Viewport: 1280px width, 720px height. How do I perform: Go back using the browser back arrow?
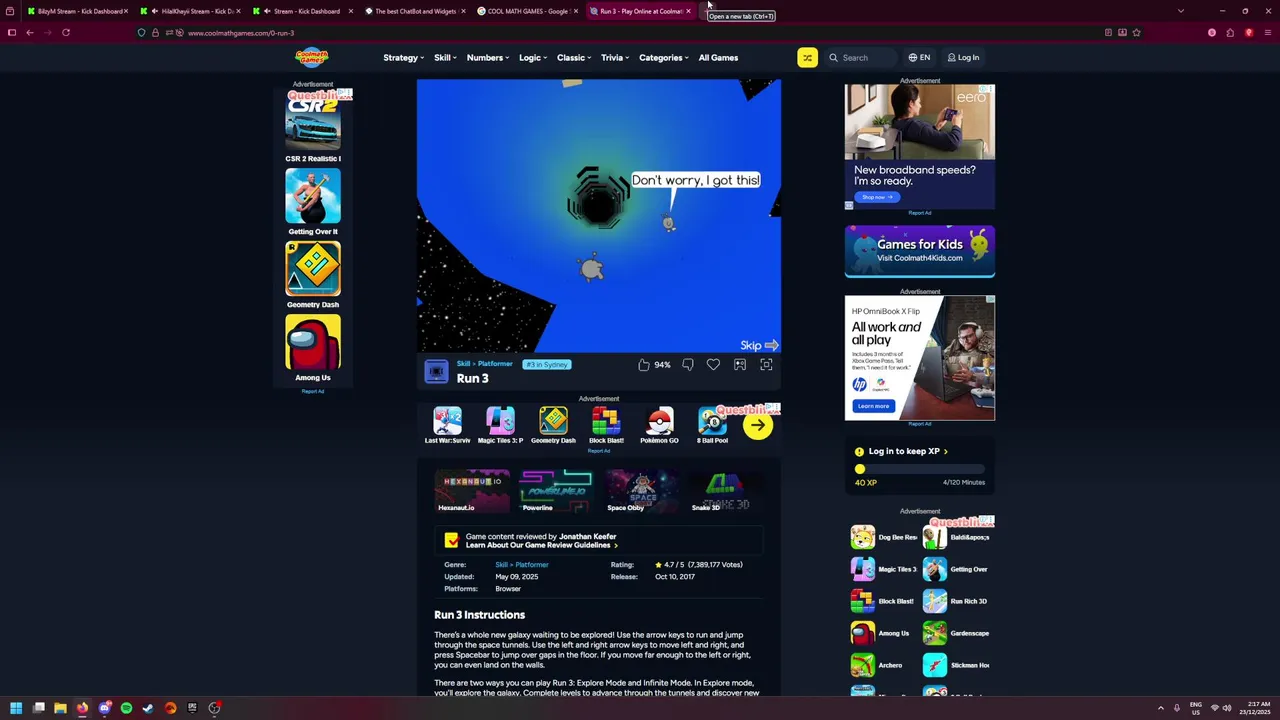point(30,33)
